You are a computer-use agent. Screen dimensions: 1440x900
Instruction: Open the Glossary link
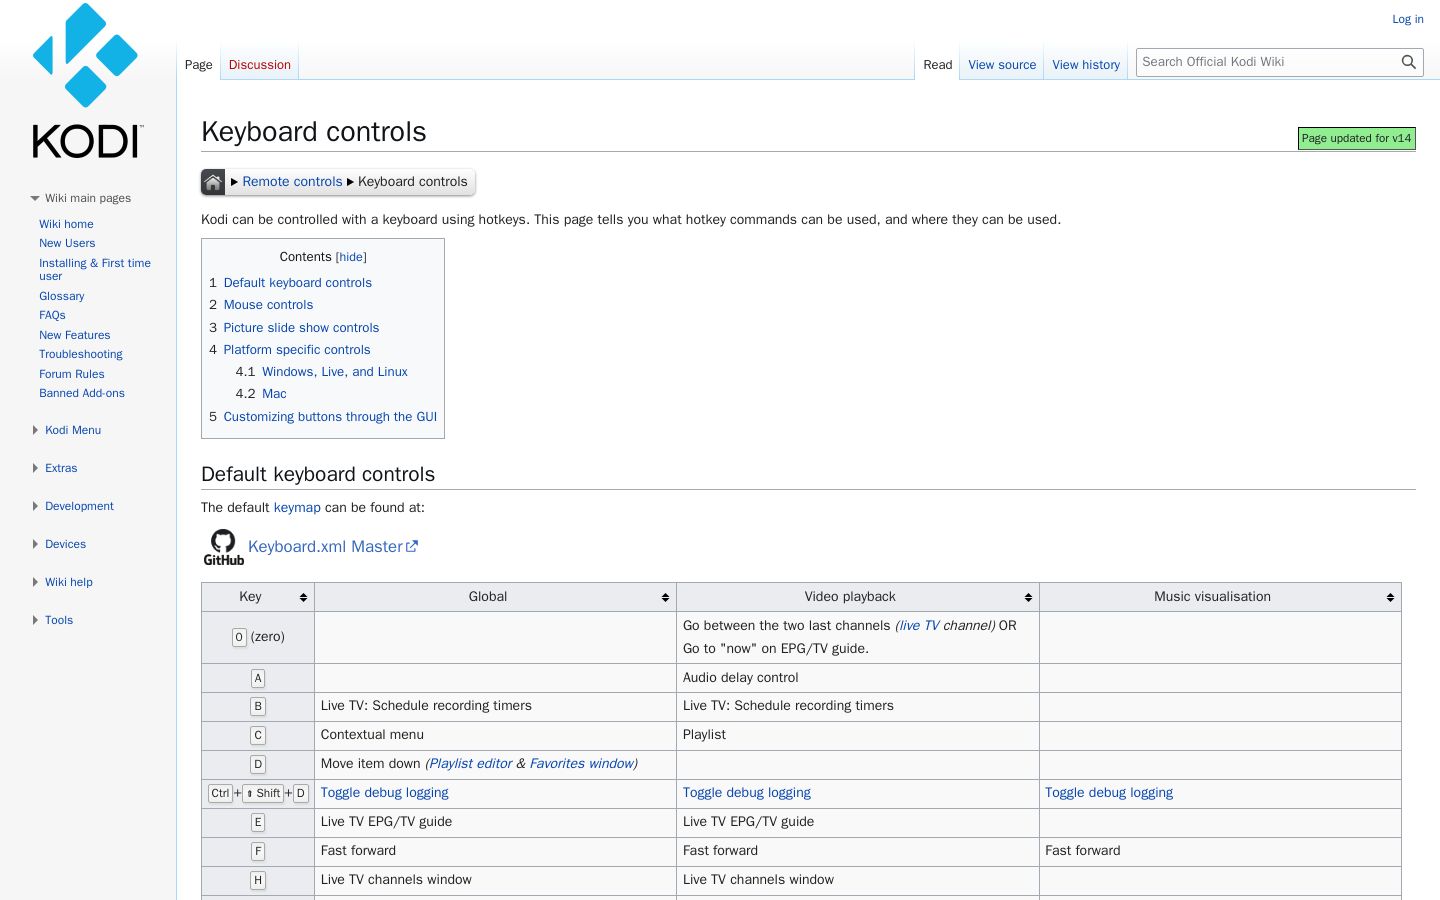click(62, 296)
